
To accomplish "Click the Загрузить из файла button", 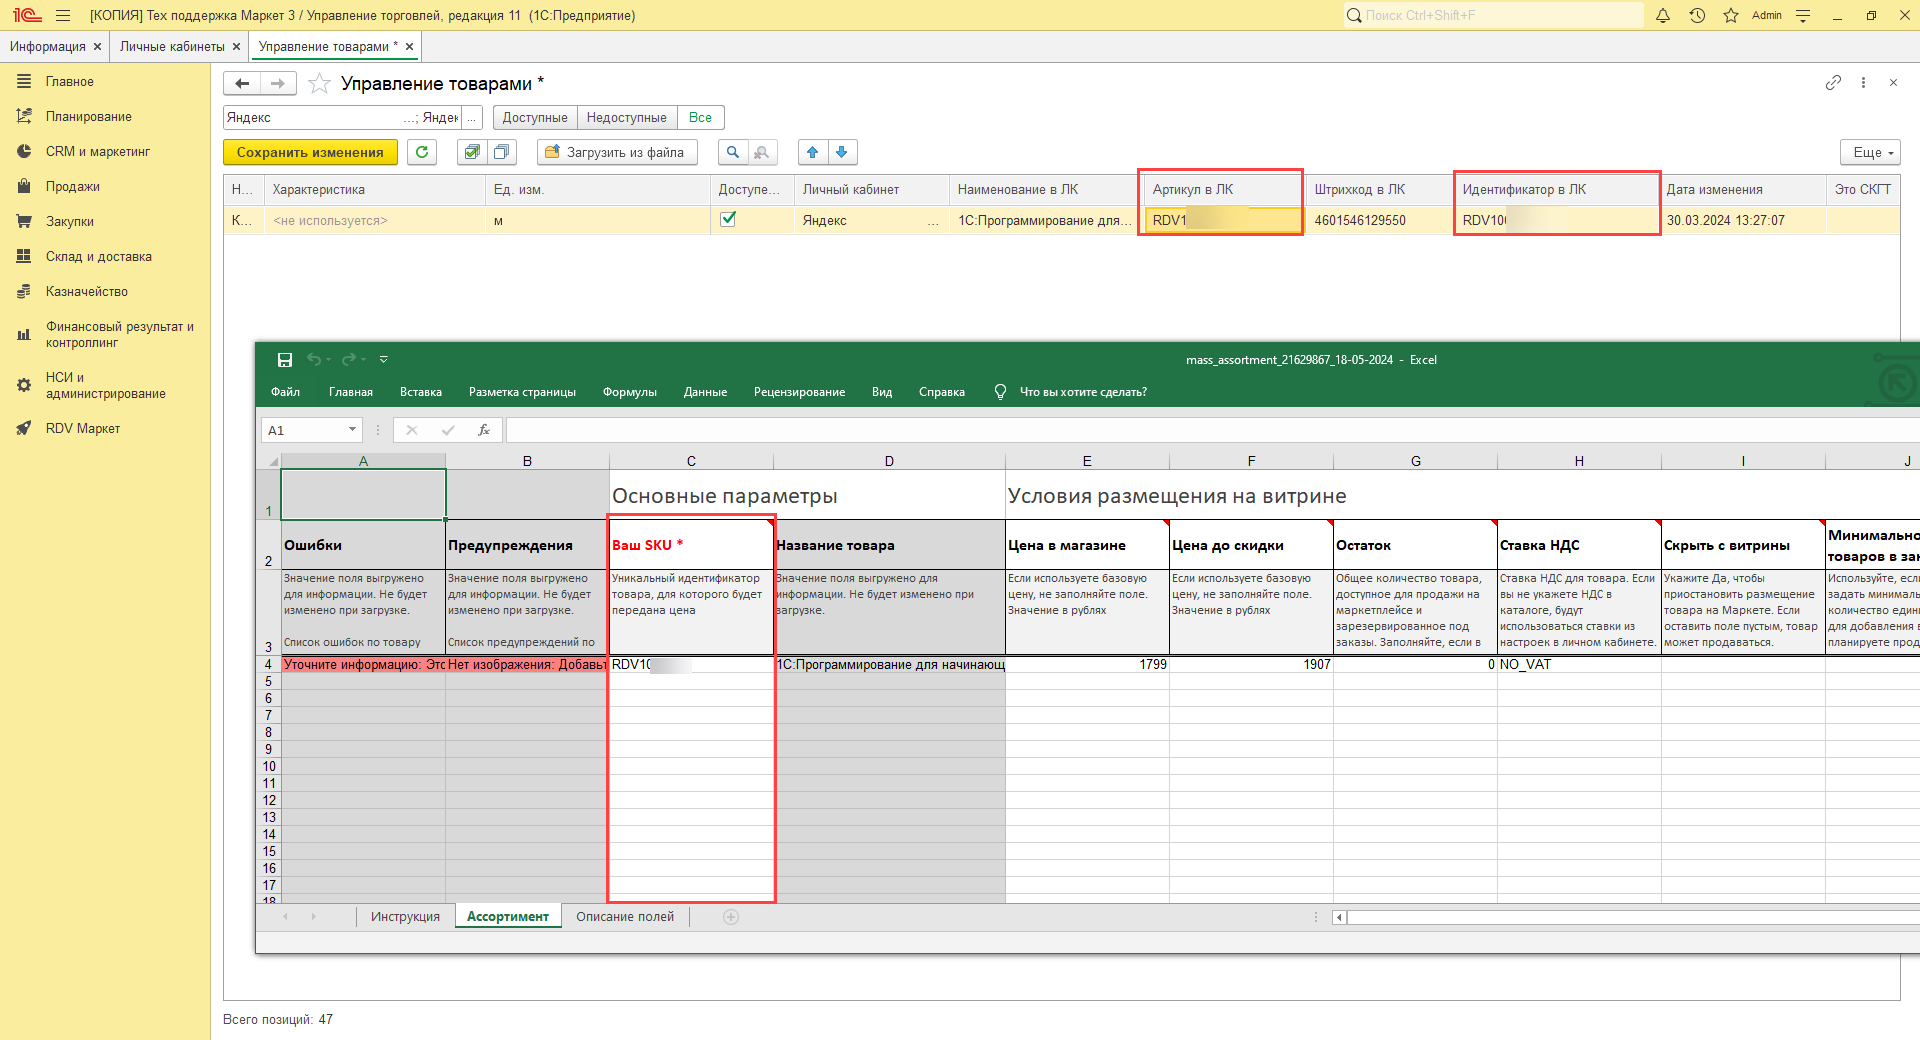I will coord(616,152).
